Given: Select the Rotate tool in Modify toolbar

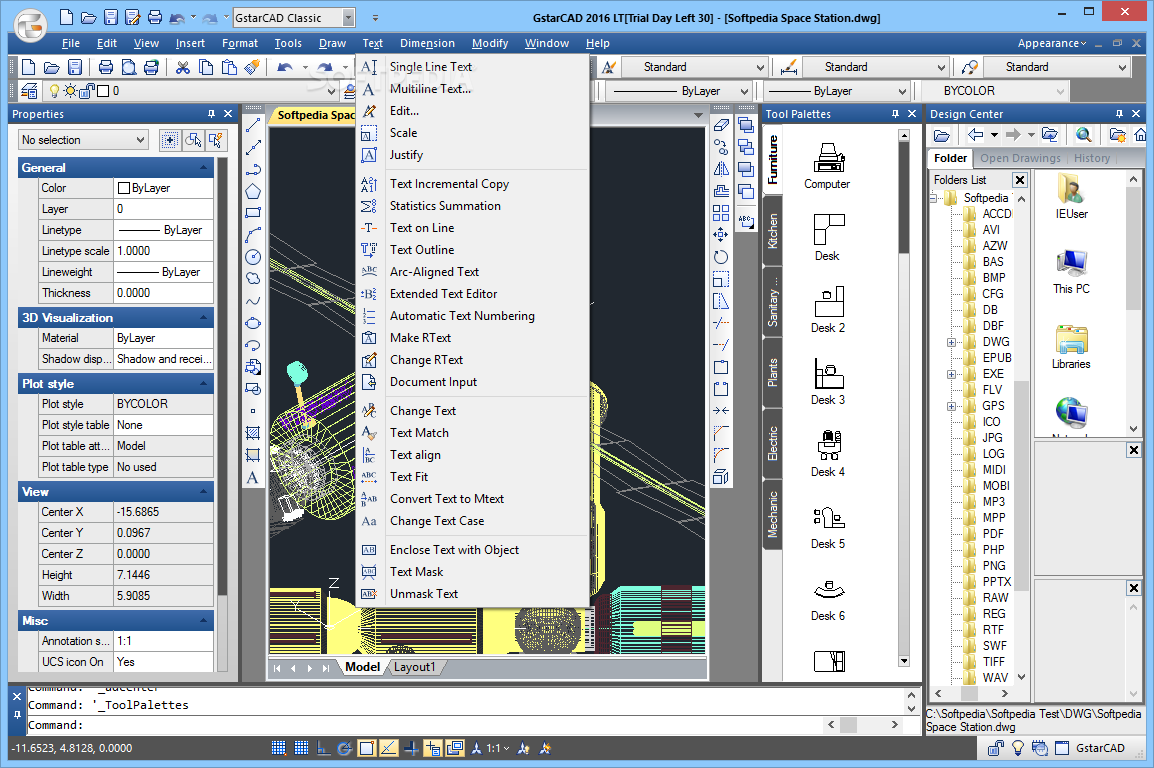Looking at the screenshot, I should (721, 257).
